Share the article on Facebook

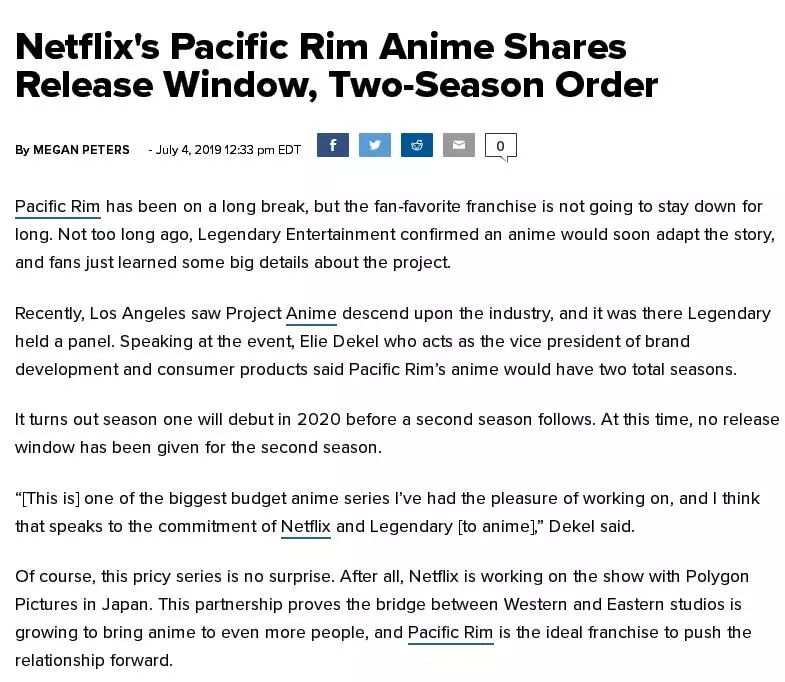(332, 145)
